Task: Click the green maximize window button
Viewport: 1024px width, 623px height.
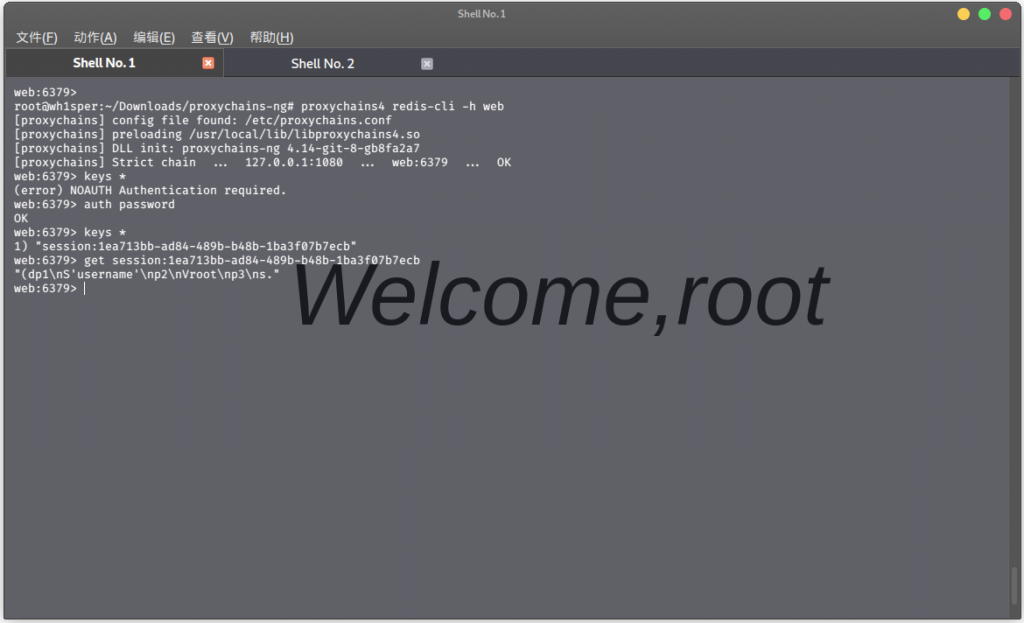Action: [984, 14]
